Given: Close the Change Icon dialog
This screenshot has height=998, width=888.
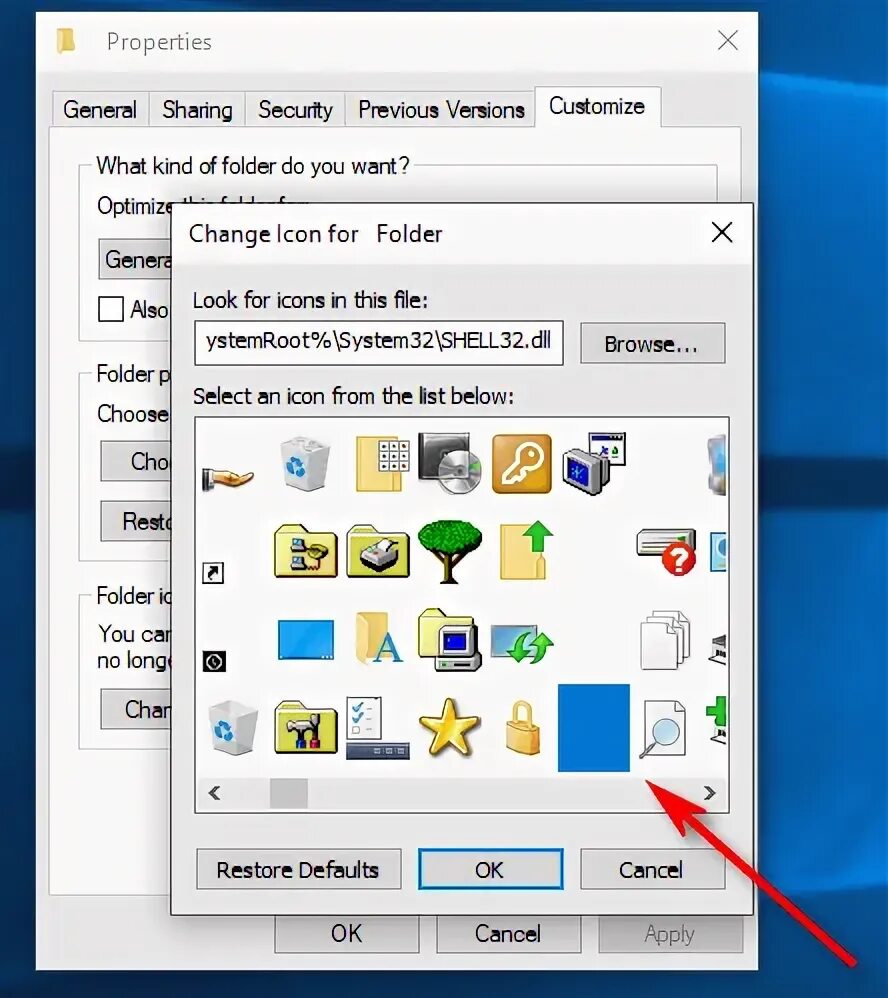Looking at the screenshot, I should pos(722,232).
